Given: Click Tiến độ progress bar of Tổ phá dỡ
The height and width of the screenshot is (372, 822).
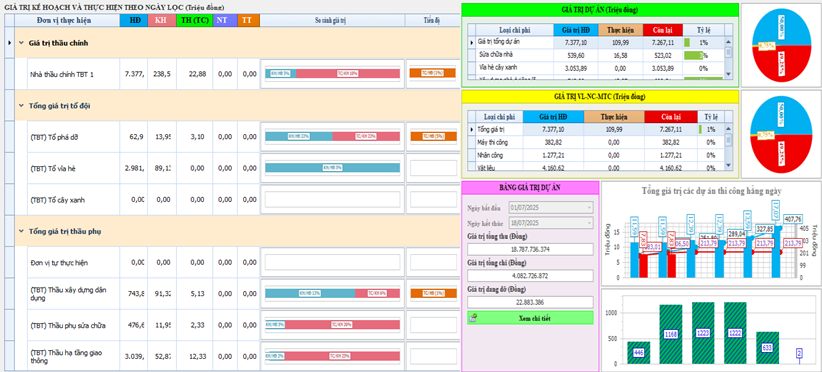Looking at the screenshot, I should click(433, 136).
